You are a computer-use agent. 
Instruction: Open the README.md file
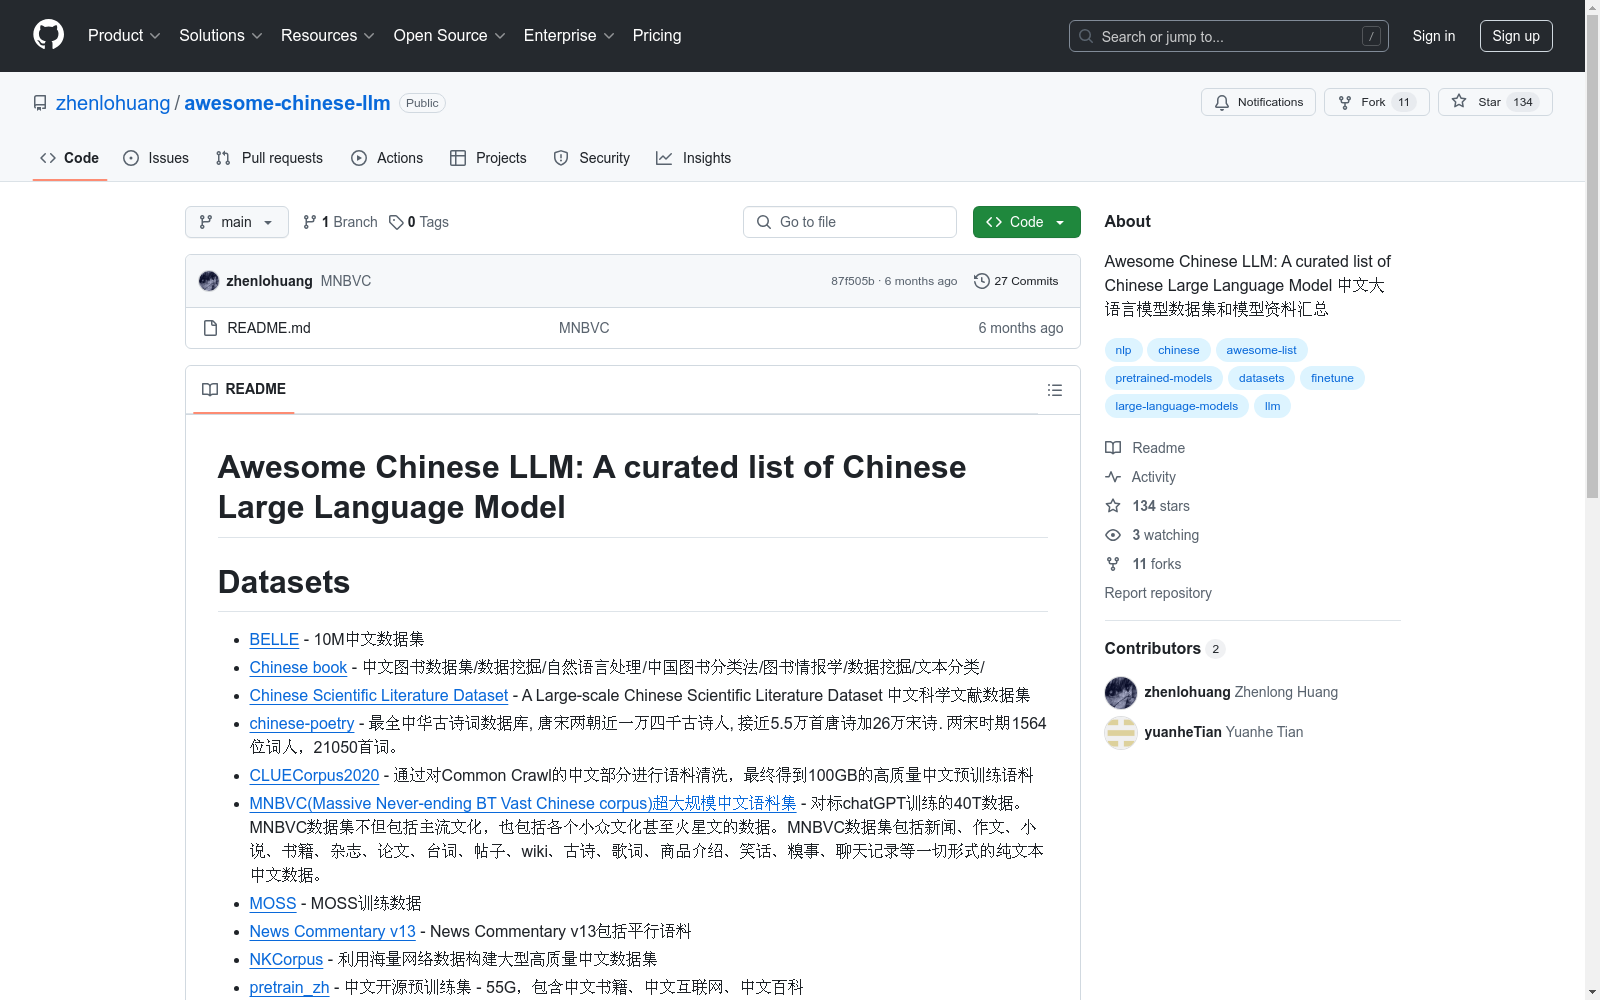coord(269,328)
